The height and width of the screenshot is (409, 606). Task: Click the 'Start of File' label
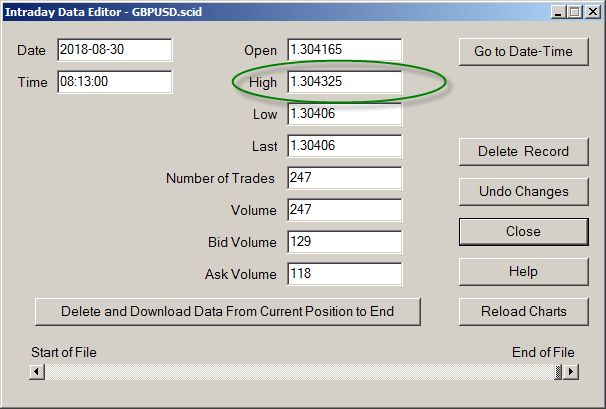pos(64,353)
